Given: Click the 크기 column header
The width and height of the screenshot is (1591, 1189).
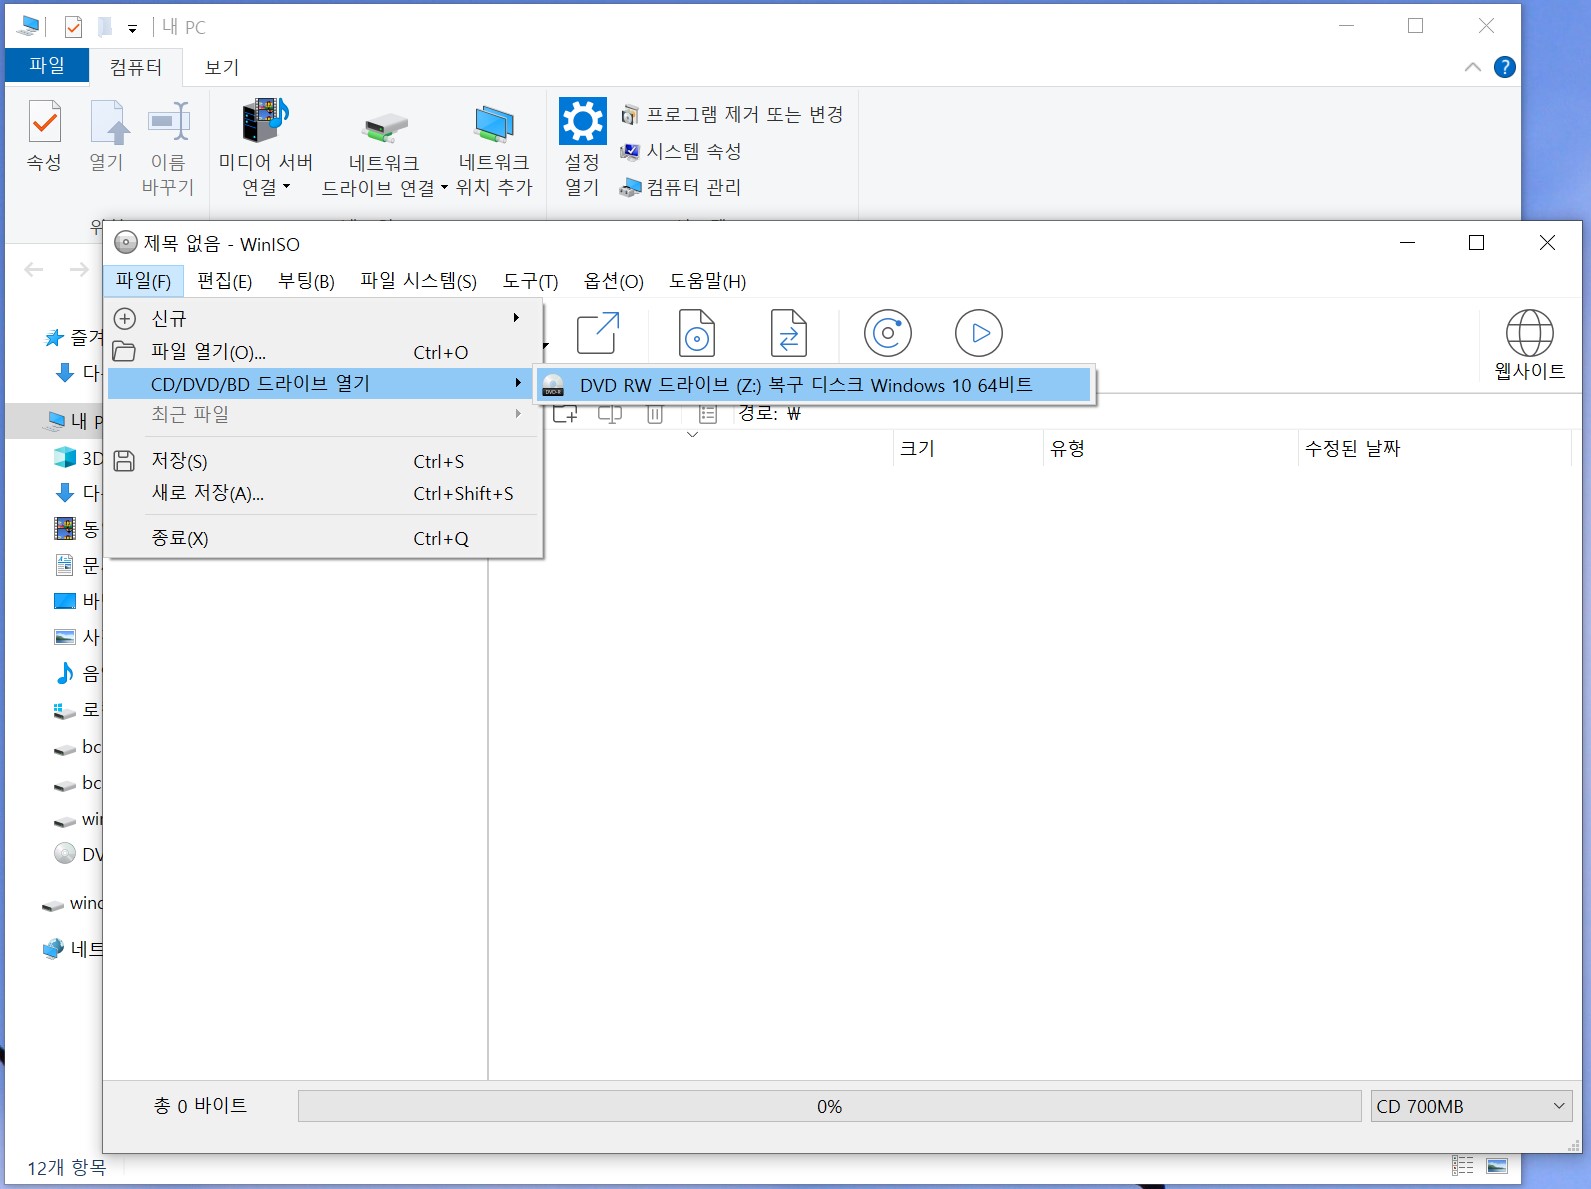Looking at the screenshot, I should [967, 449].
